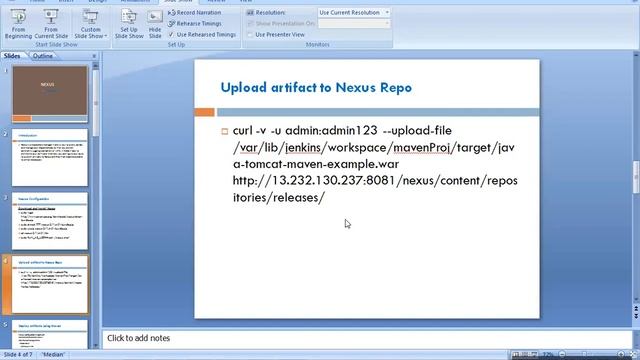Select slide 1 NEXUS thumbnail
The image size is (640, 360).
pos(50,94)
